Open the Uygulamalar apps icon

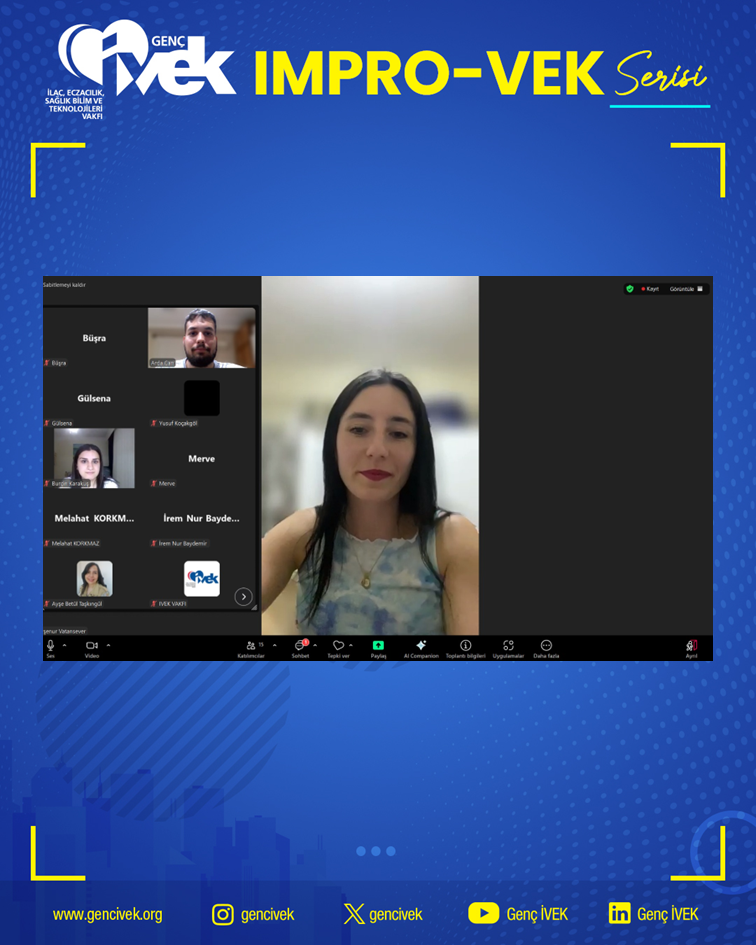coord(508,646)
